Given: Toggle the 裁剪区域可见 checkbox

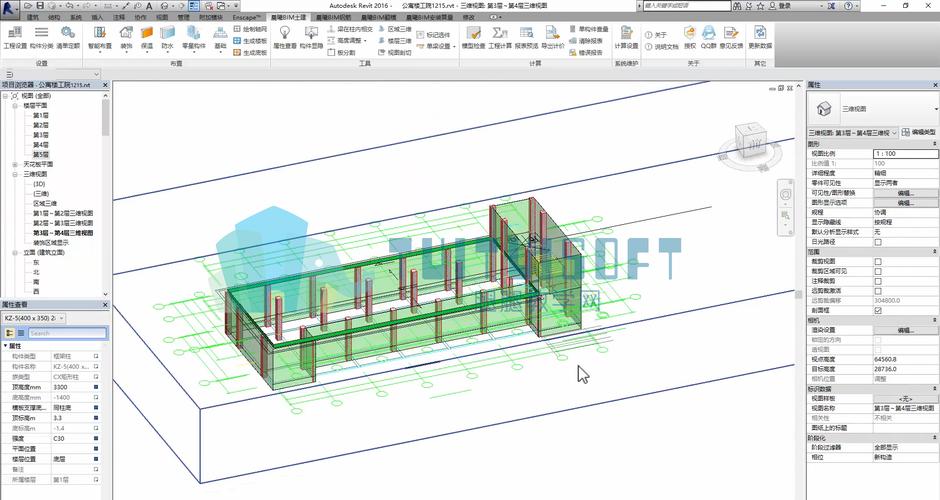Looking at the screenshot, I should coord(878,271).
